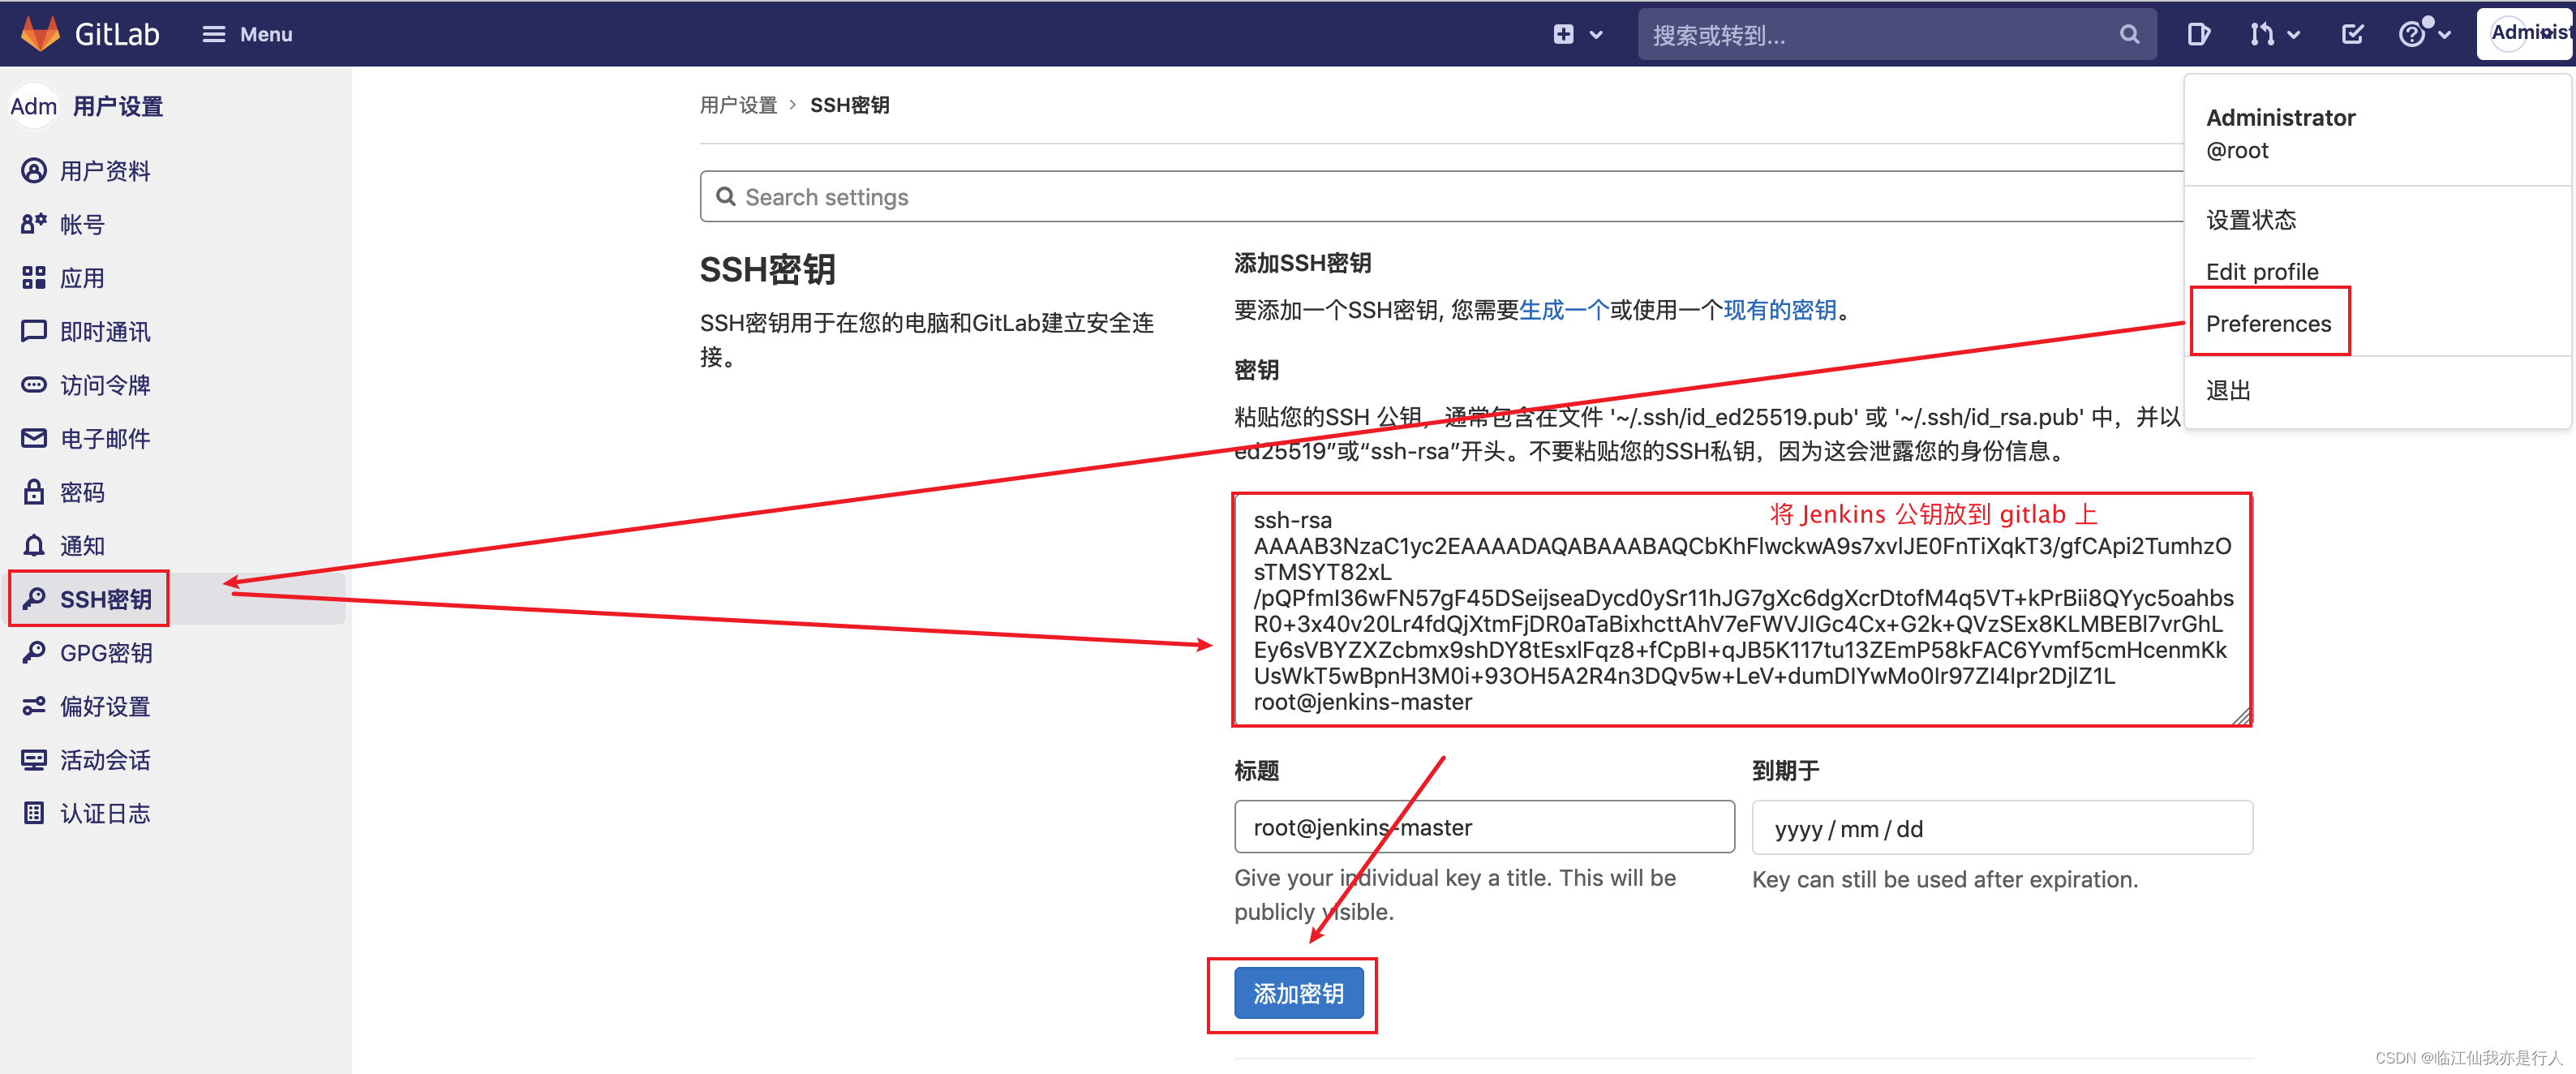Open the issues icon in navbar
This screenshot has width=2576, height=1074.
click(2198, 35)
